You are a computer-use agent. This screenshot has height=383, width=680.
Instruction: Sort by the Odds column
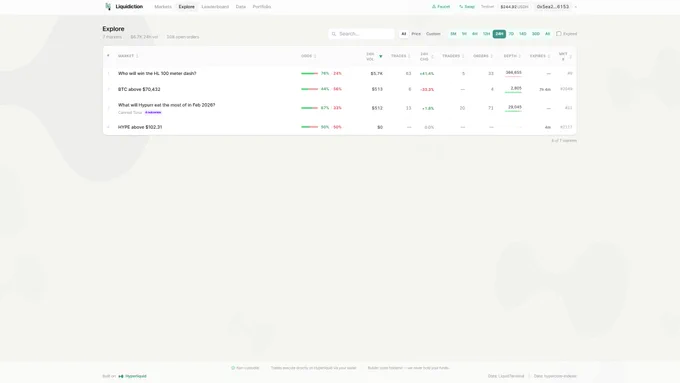308,56
